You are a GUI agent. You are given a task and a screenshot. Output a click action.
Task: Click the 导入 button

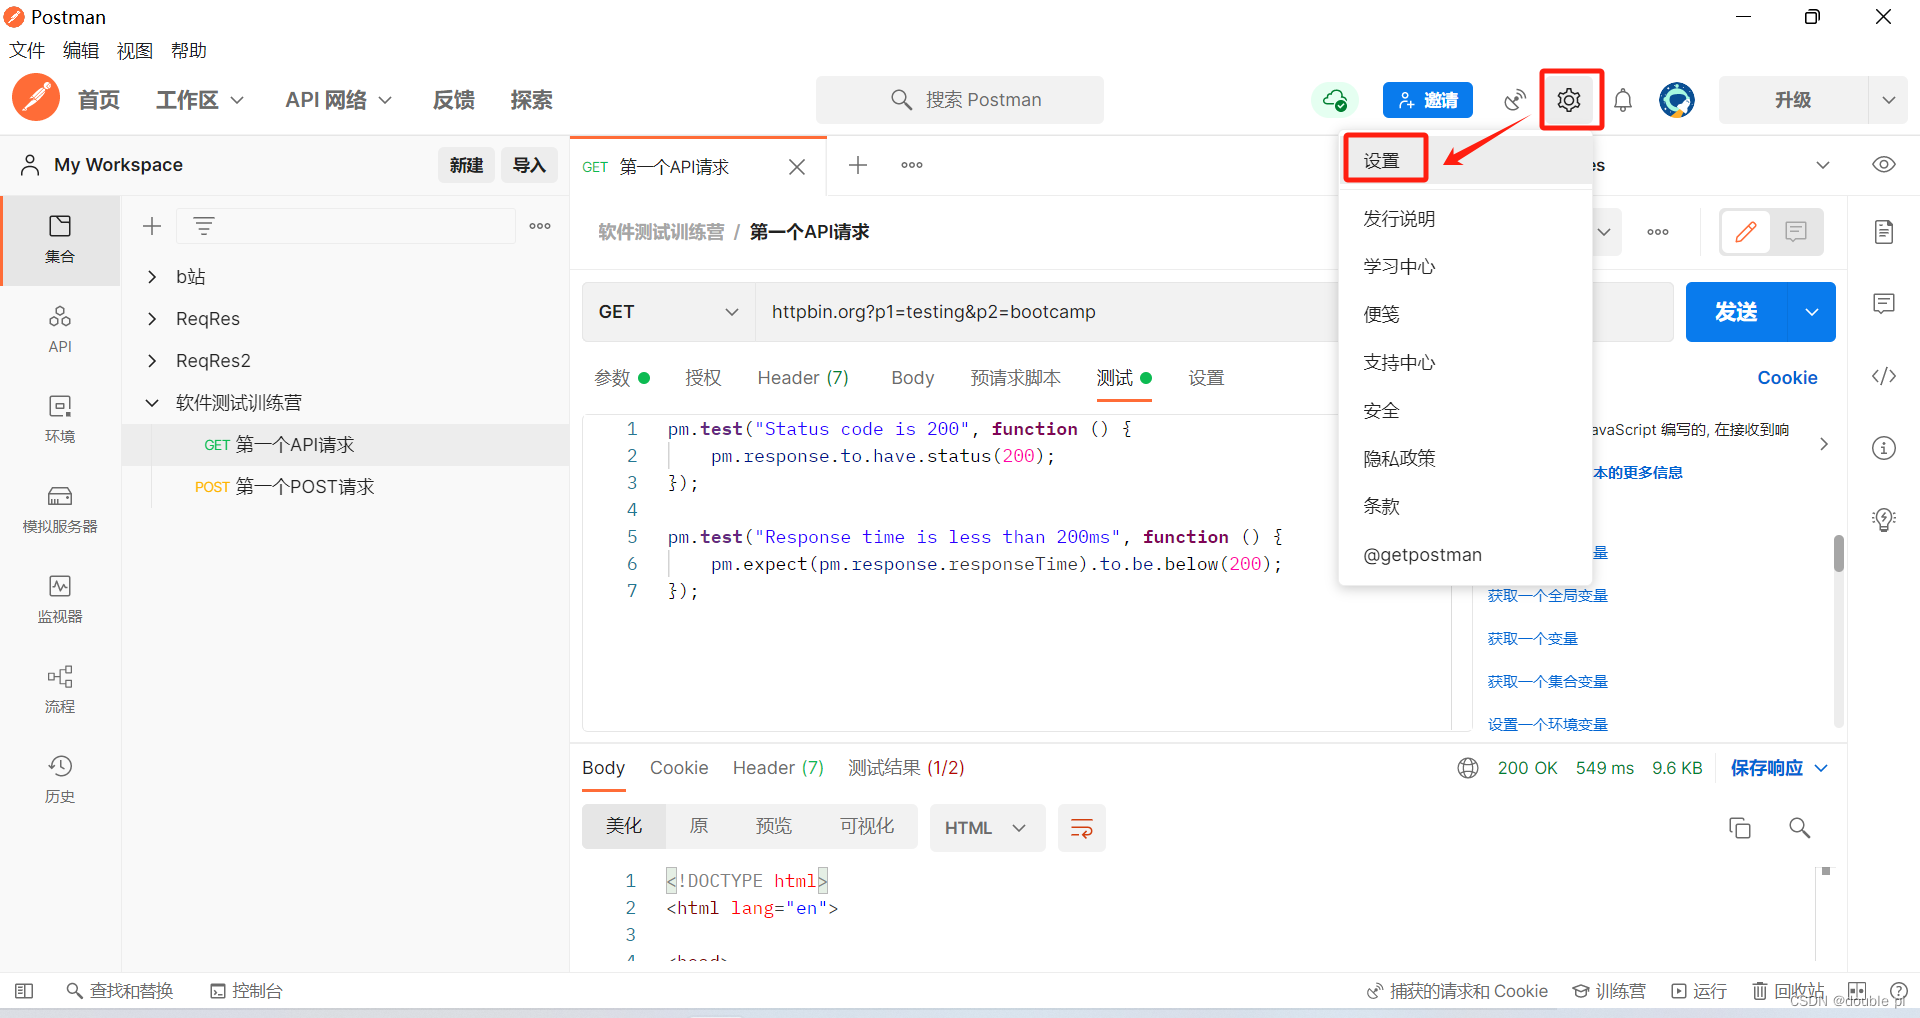click(529, 165)
